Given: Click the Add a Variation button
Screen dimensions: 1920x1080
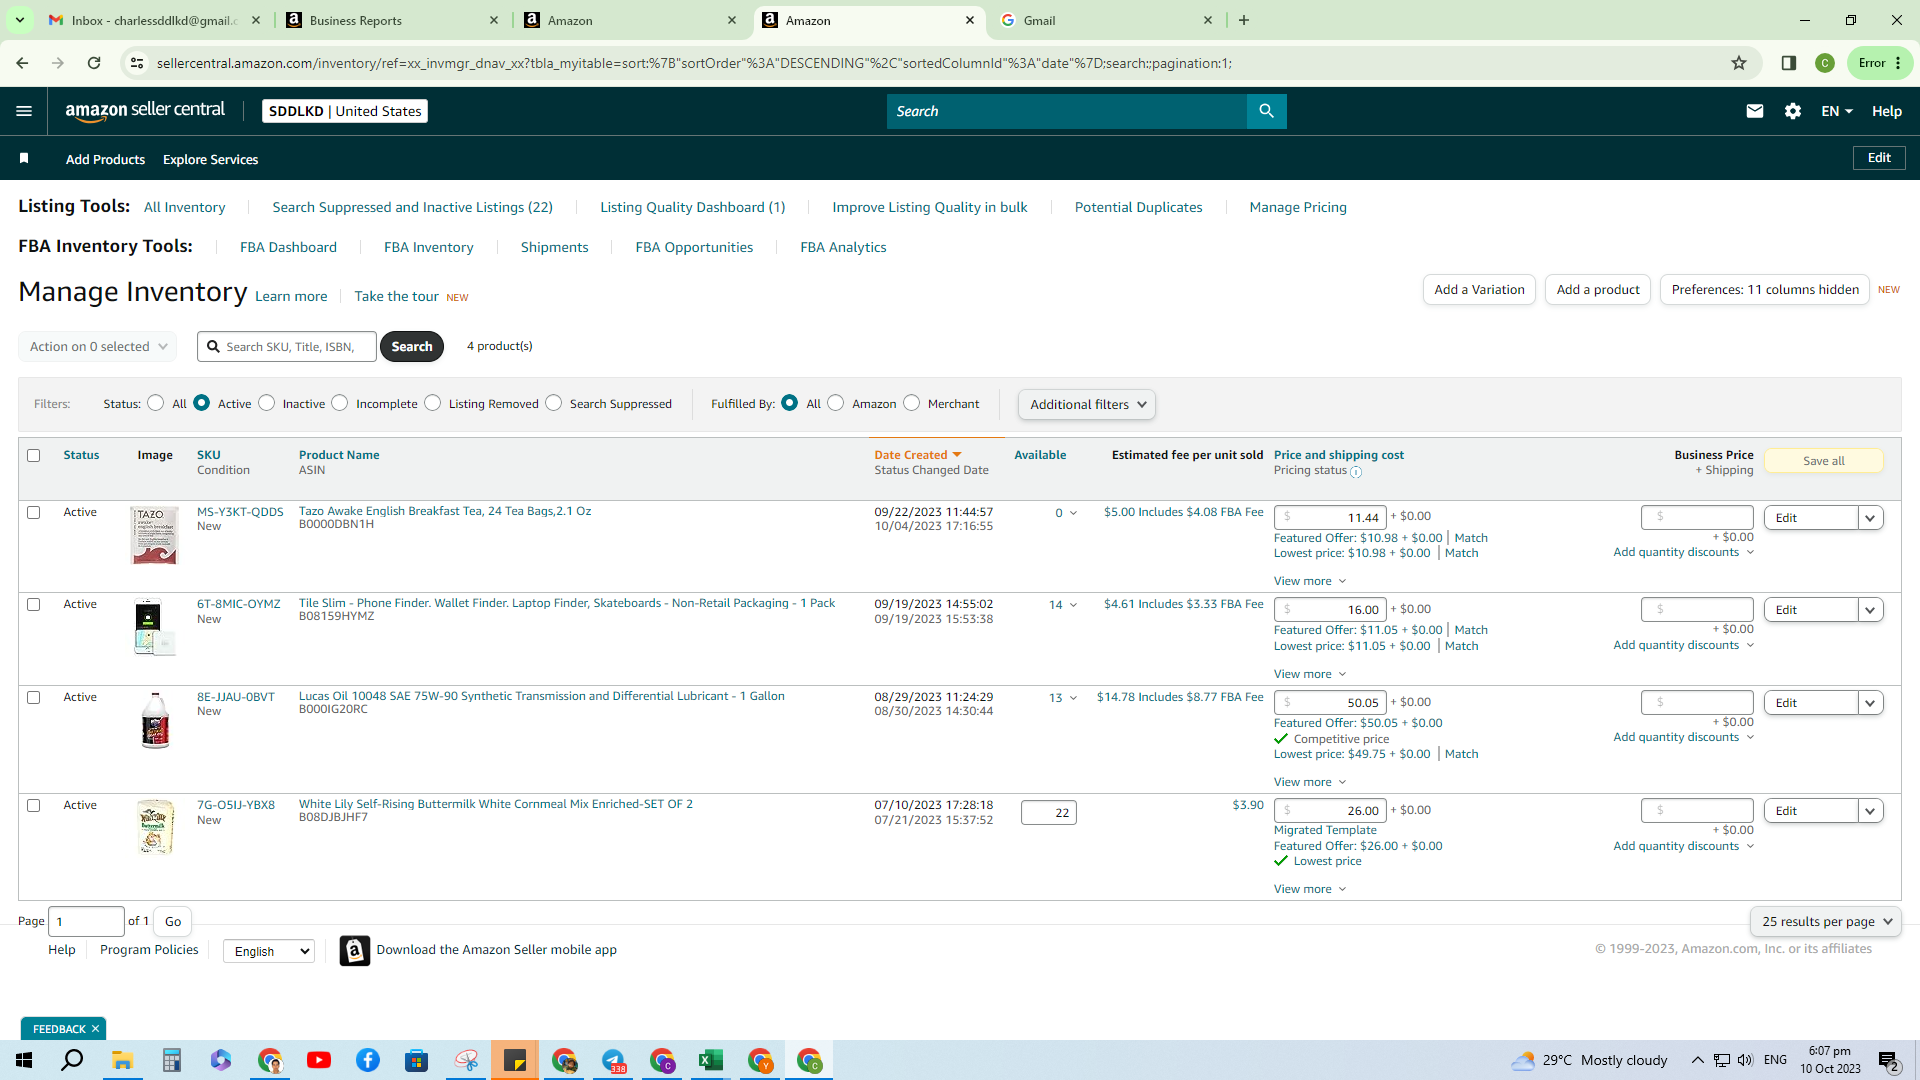Looking at the screenshot, I should 1479,290.
